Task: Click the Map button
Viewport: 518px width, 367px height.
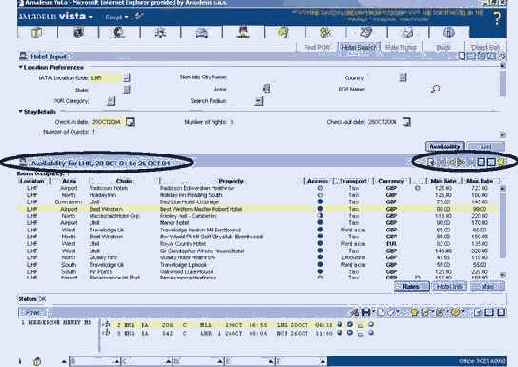Action: pyautogui.click(x=487, y=286)
